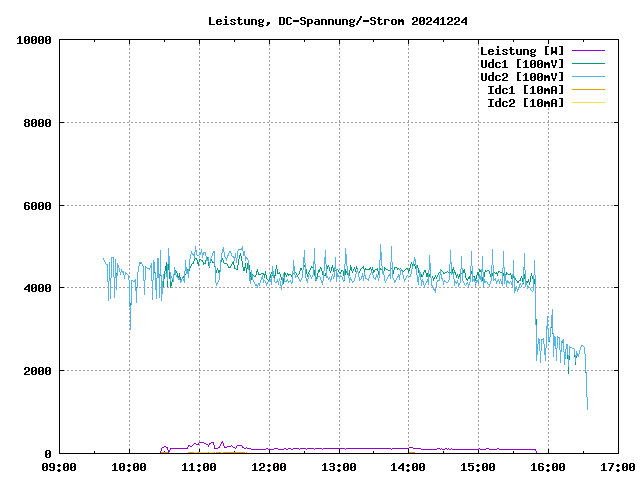
Task: Click the 11:00 x-axis tick label
Action: 199,467
